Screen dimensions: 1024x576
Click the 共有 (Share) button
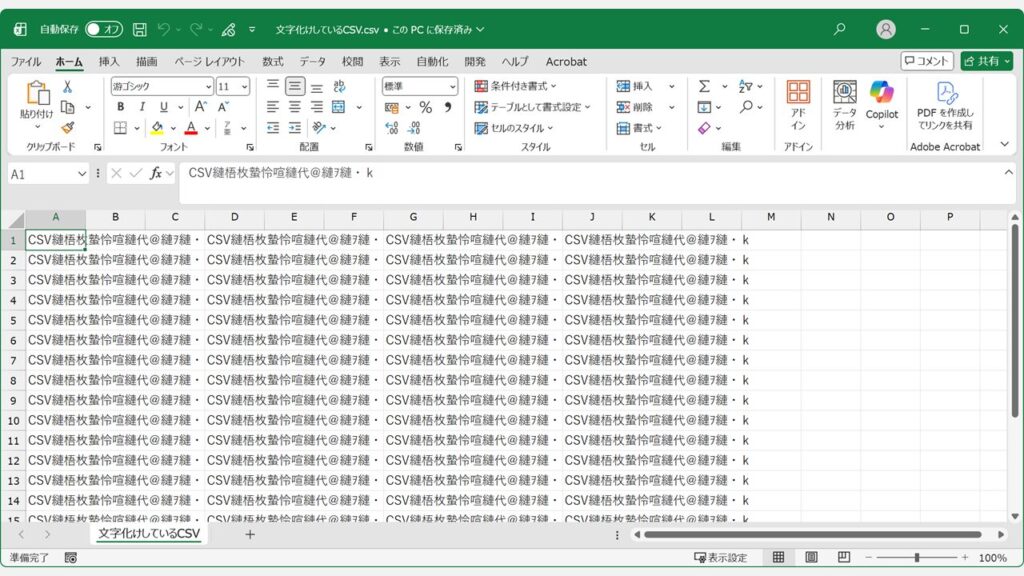point(986,60)
